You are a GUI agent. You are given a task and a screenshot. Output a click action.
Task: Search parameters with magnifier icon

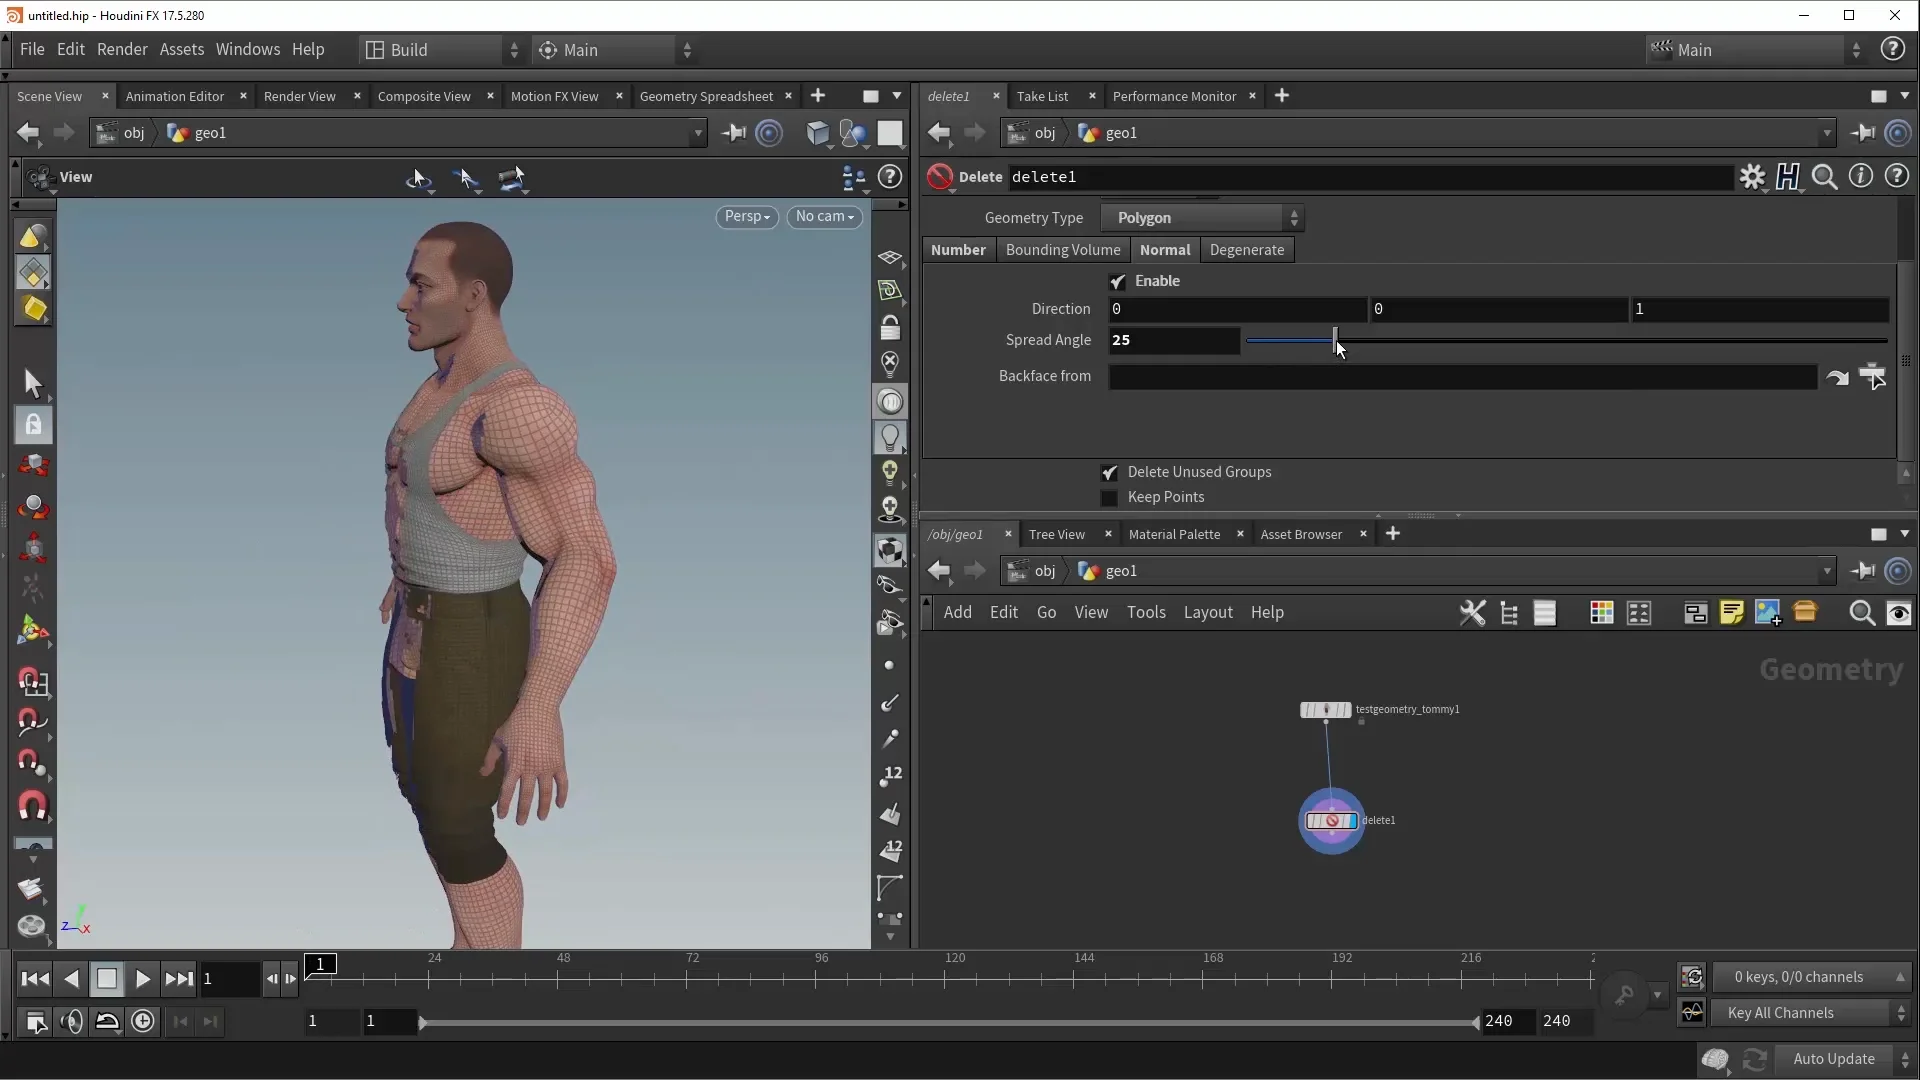tap(1824, 177)
